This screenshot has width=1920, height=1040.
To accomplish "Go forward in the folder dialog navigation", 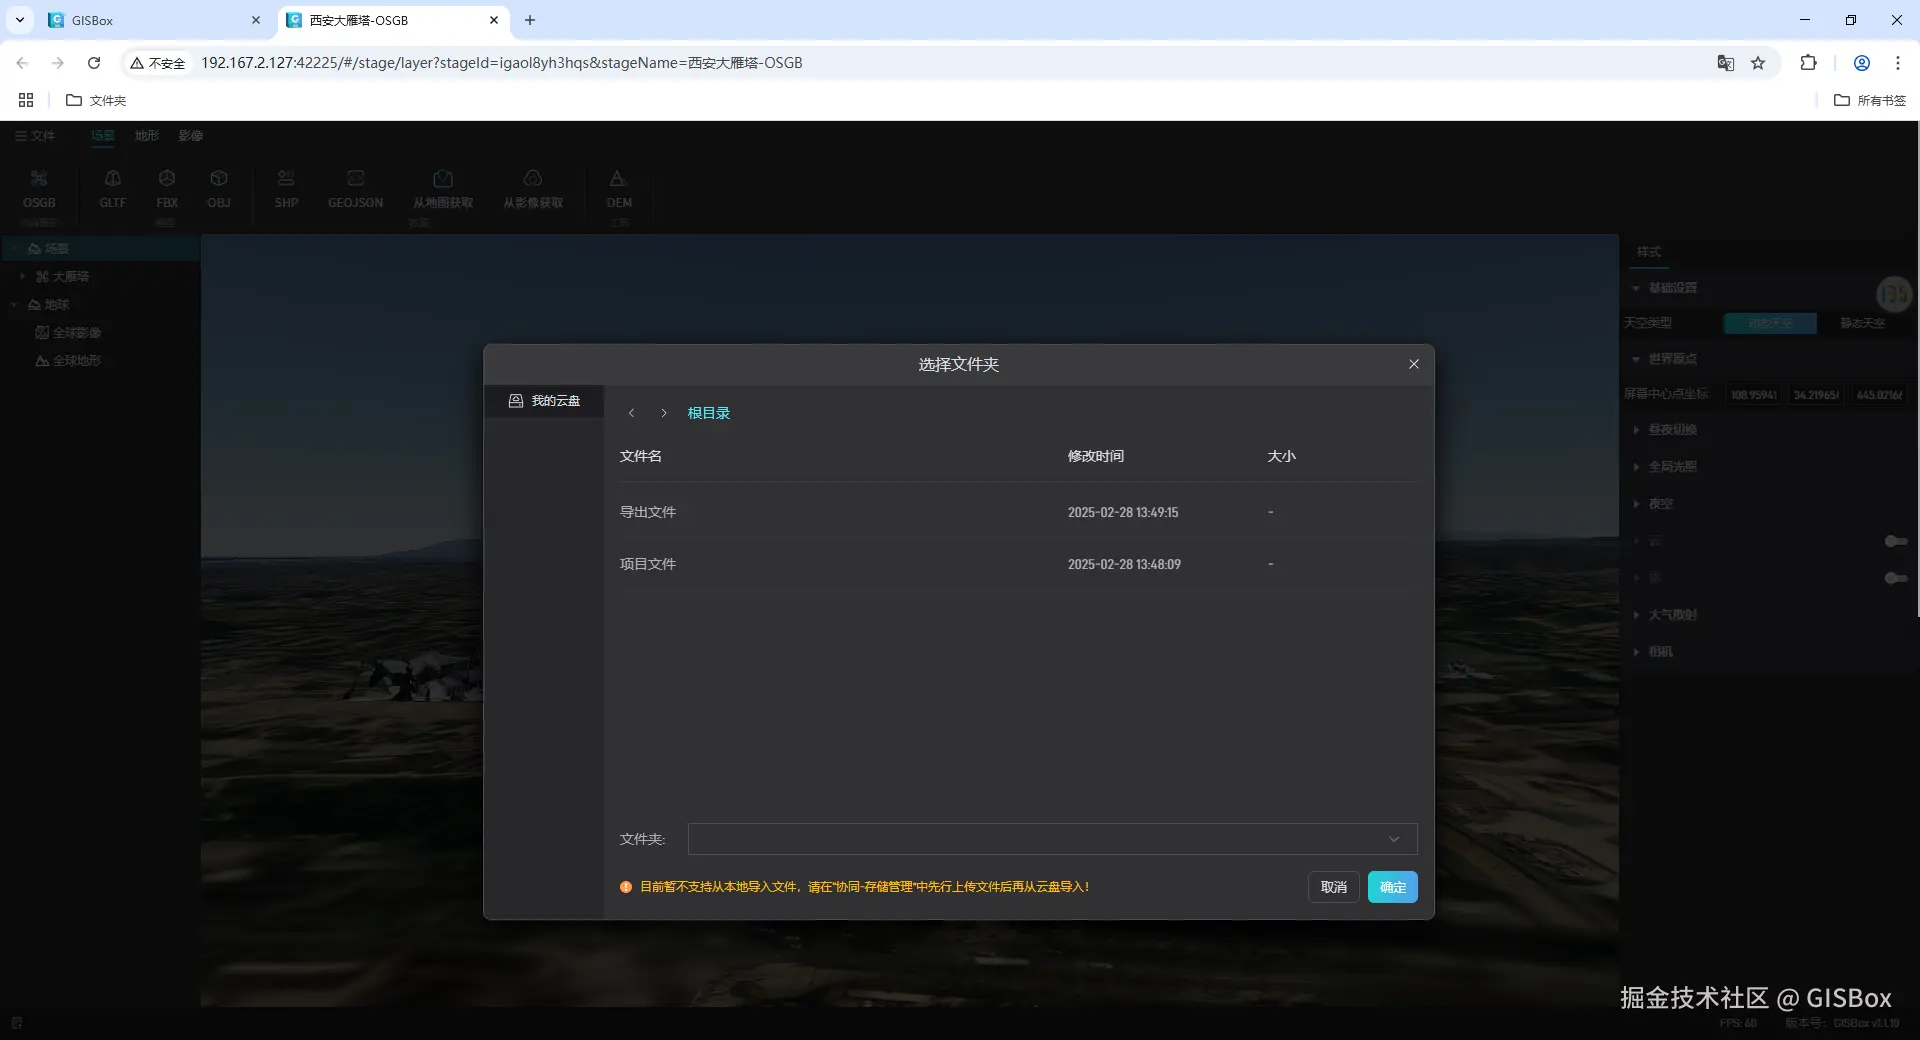I will point(663,413).
